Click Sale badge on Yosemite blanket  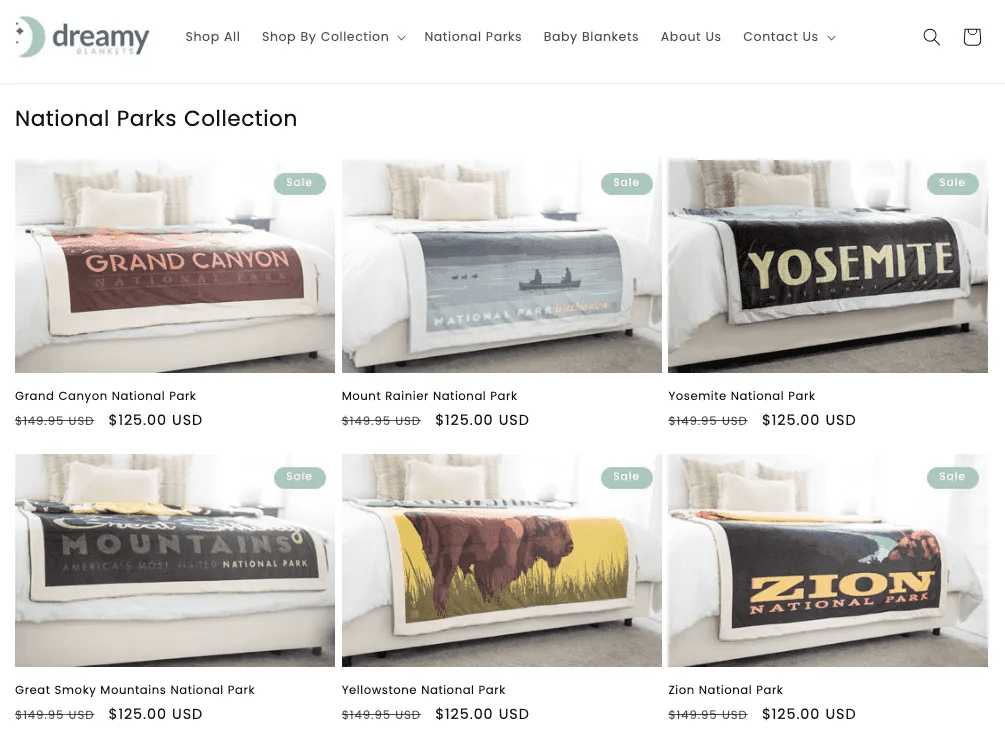(x=952, y=183)
